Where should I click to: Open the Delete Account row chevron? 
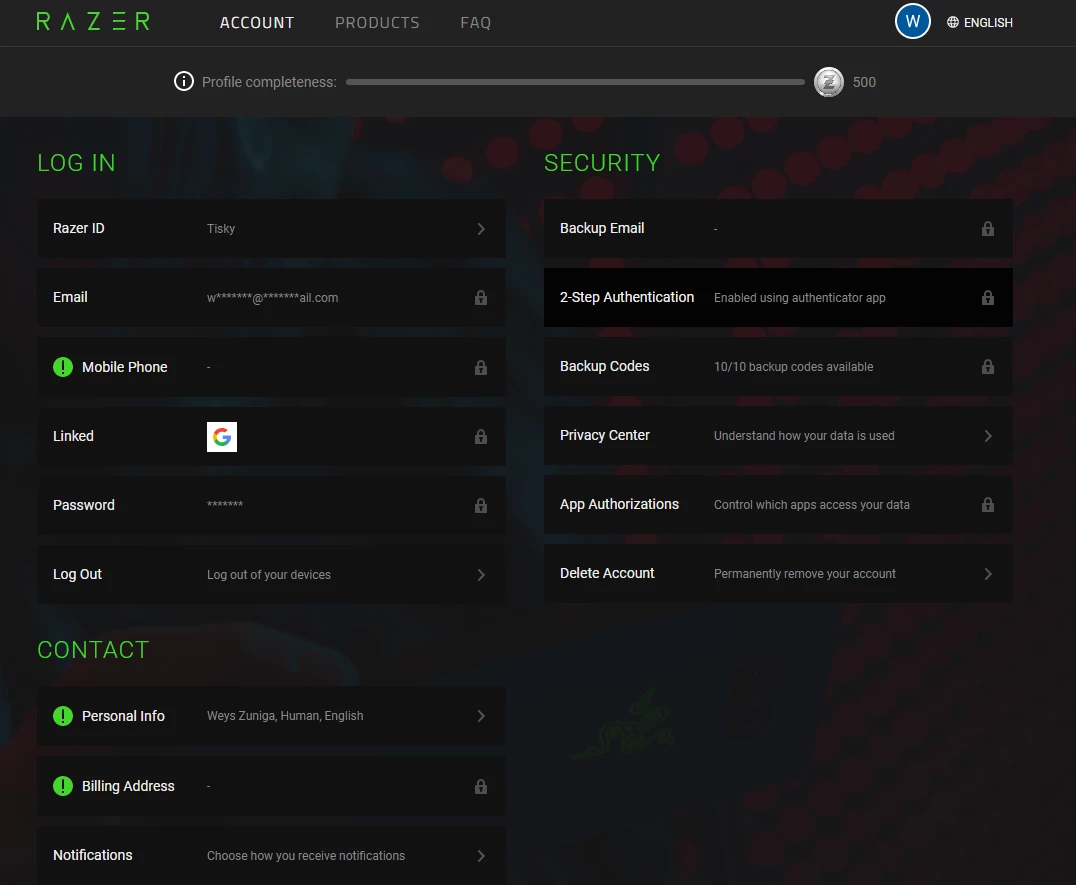(988, 574)
